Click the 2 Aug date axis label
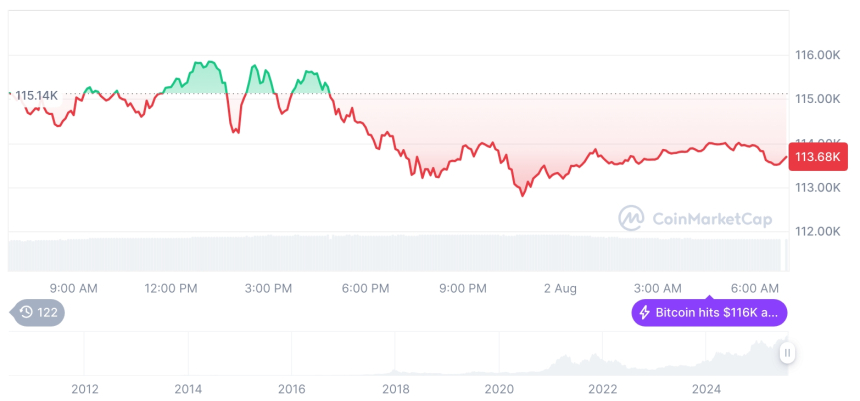The image size is (860, 401). [x=560, y=288]
